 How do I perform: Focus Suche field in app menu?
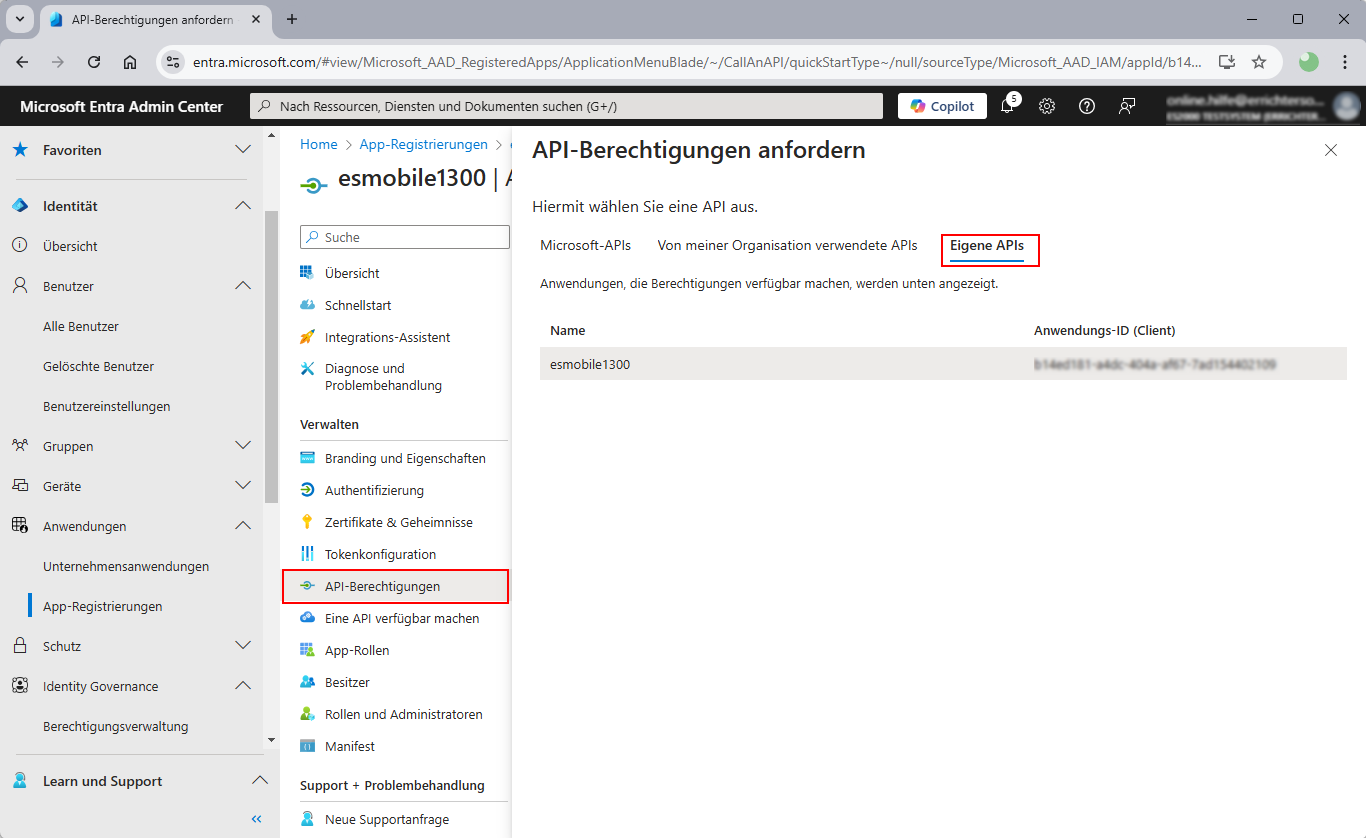click(405, 237)
